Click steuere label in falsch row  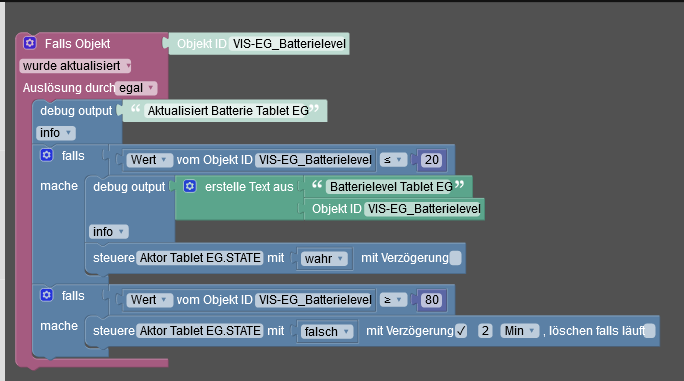[x=114, y=331]
